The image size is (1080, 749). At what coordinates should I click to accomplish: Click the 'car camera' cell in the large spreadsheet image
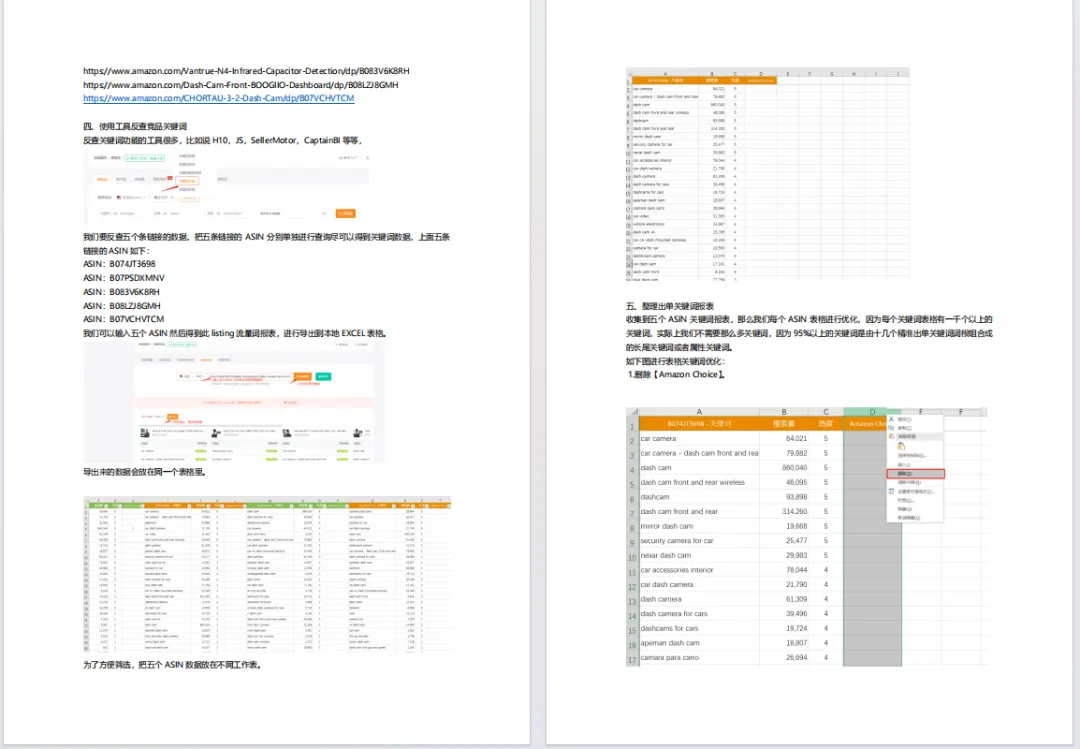coord(699,438)
